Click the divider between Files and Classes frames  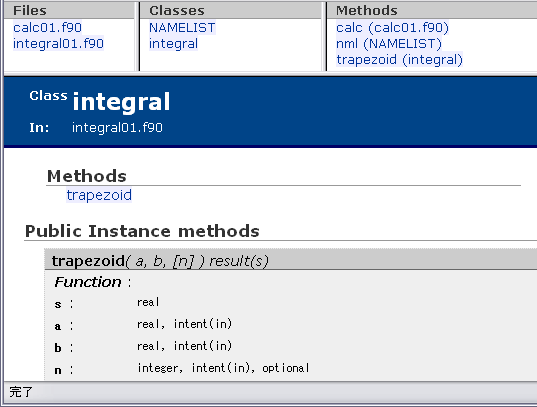(138, 36)
